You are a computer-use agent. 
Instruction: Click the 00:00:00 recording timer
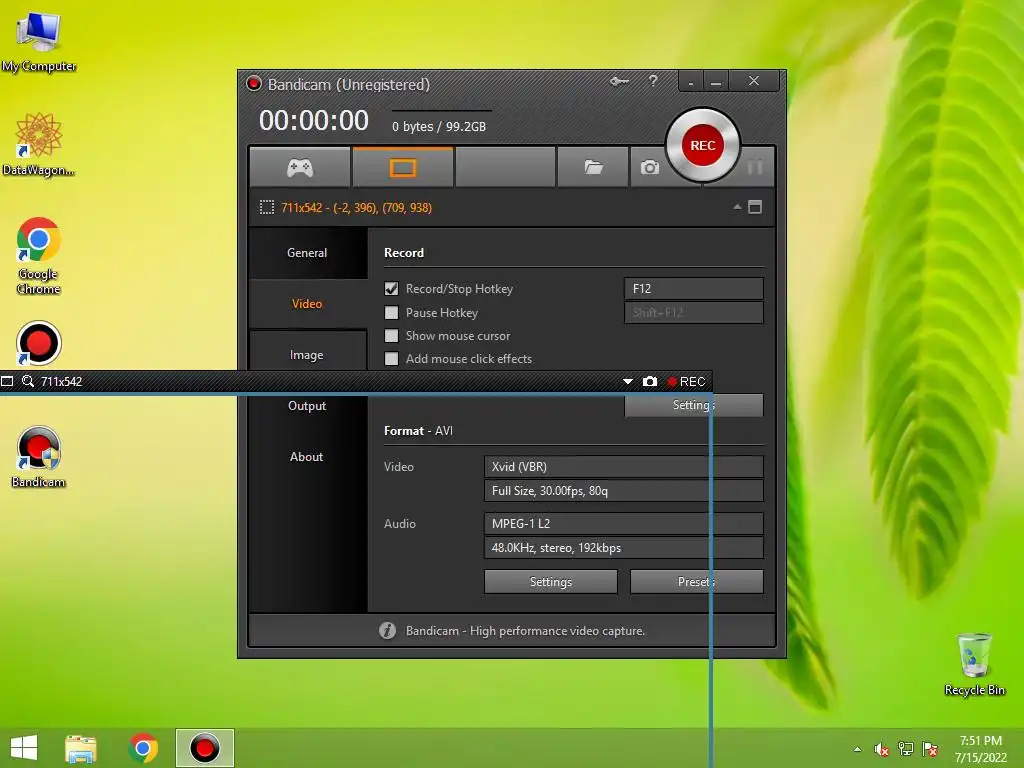click(313, 121)
